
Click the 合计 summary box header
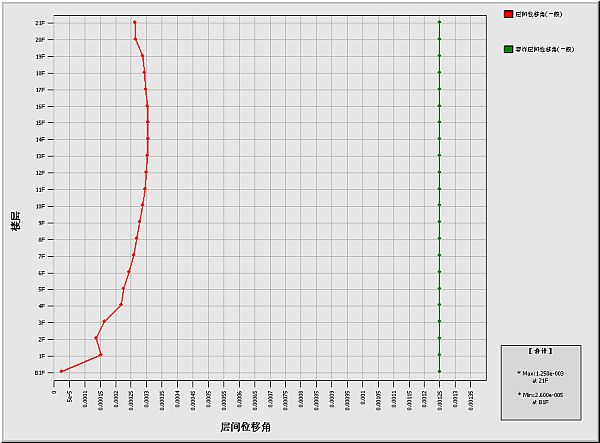point(541,351)
